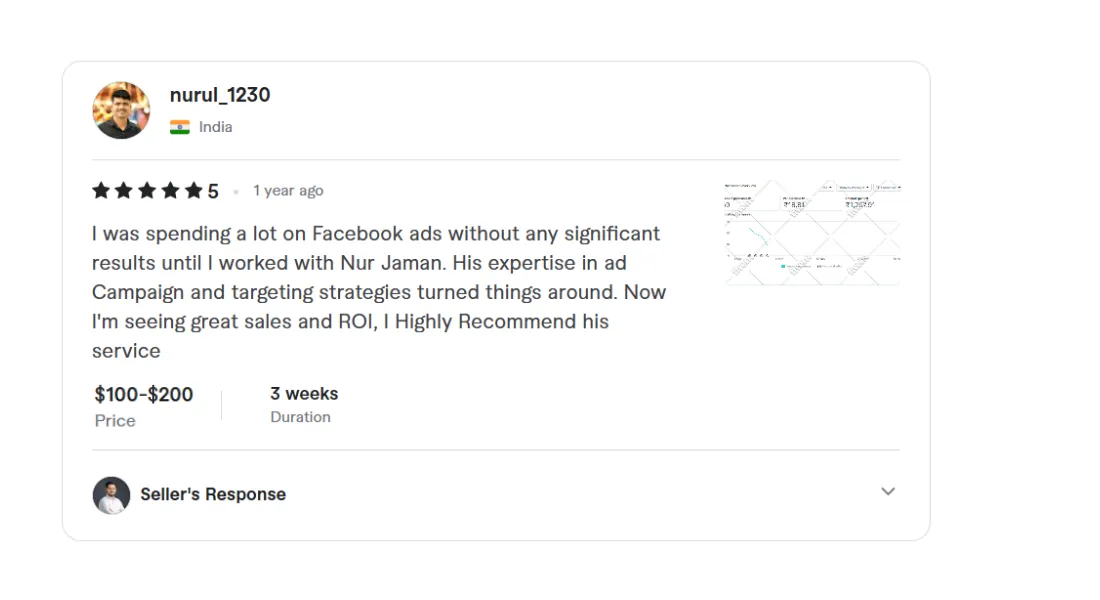The width and height of the screenshot is (1100, 600).
Task: Click the "1 year ago" timestamp
Action: click(288, 191)
